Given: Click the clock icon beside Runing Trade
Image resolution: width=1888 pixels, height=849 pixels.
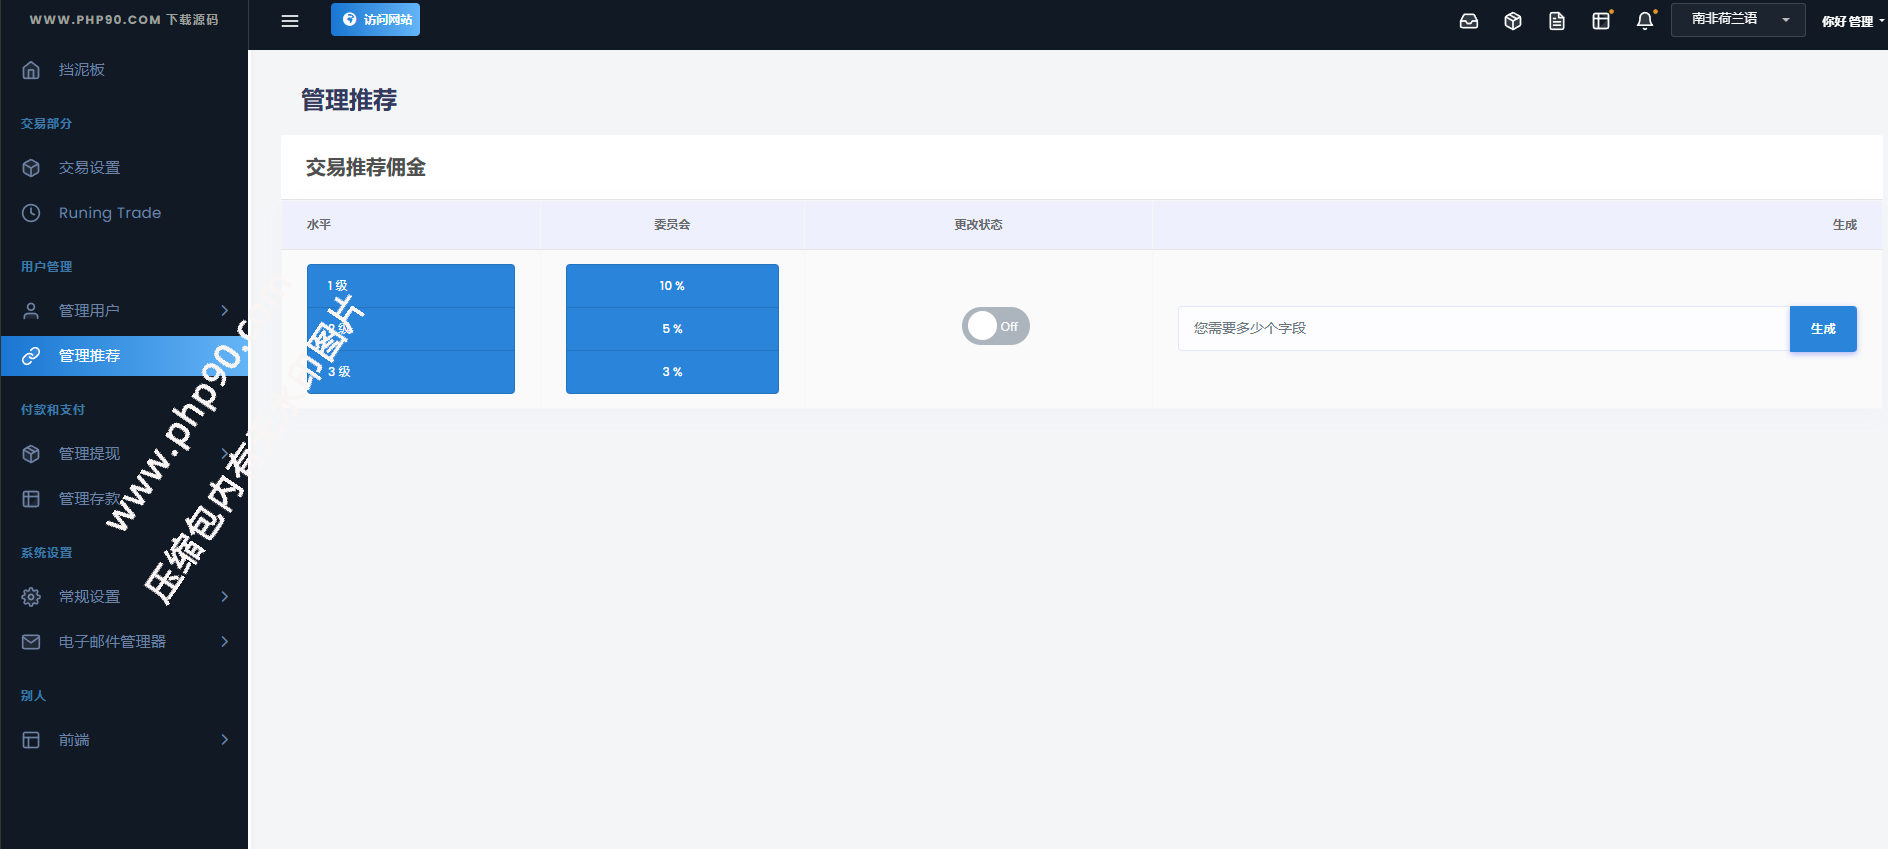Looking at the screenshot, I should click(x=31, y=213).
